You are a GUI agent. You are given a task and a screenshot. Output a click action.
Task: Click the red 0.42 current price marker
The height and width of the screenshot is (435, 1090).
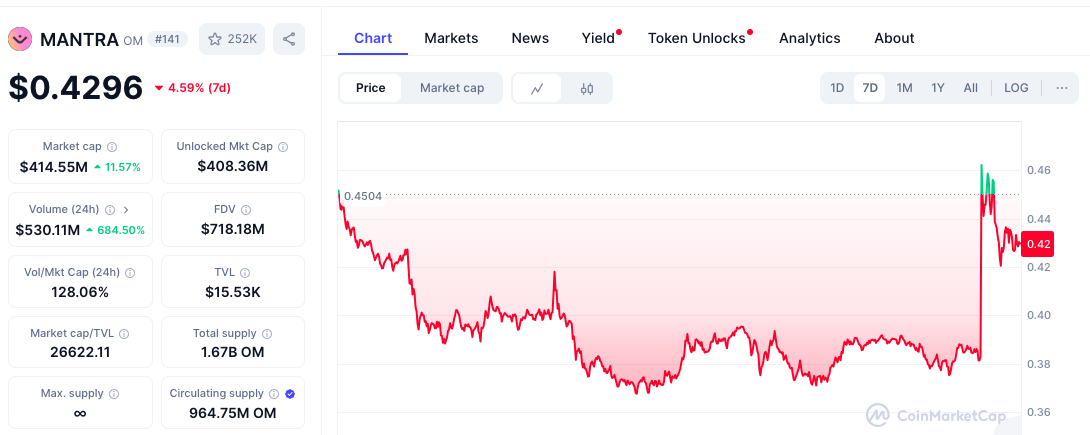pyautogui.click(x=1038, y=244)
